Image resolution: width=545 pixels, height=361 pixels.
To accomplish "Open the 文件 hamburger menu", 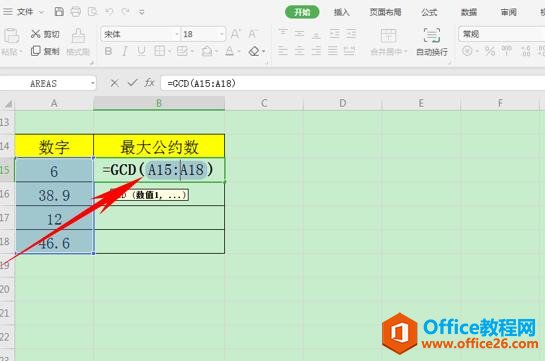I will 8,12.
